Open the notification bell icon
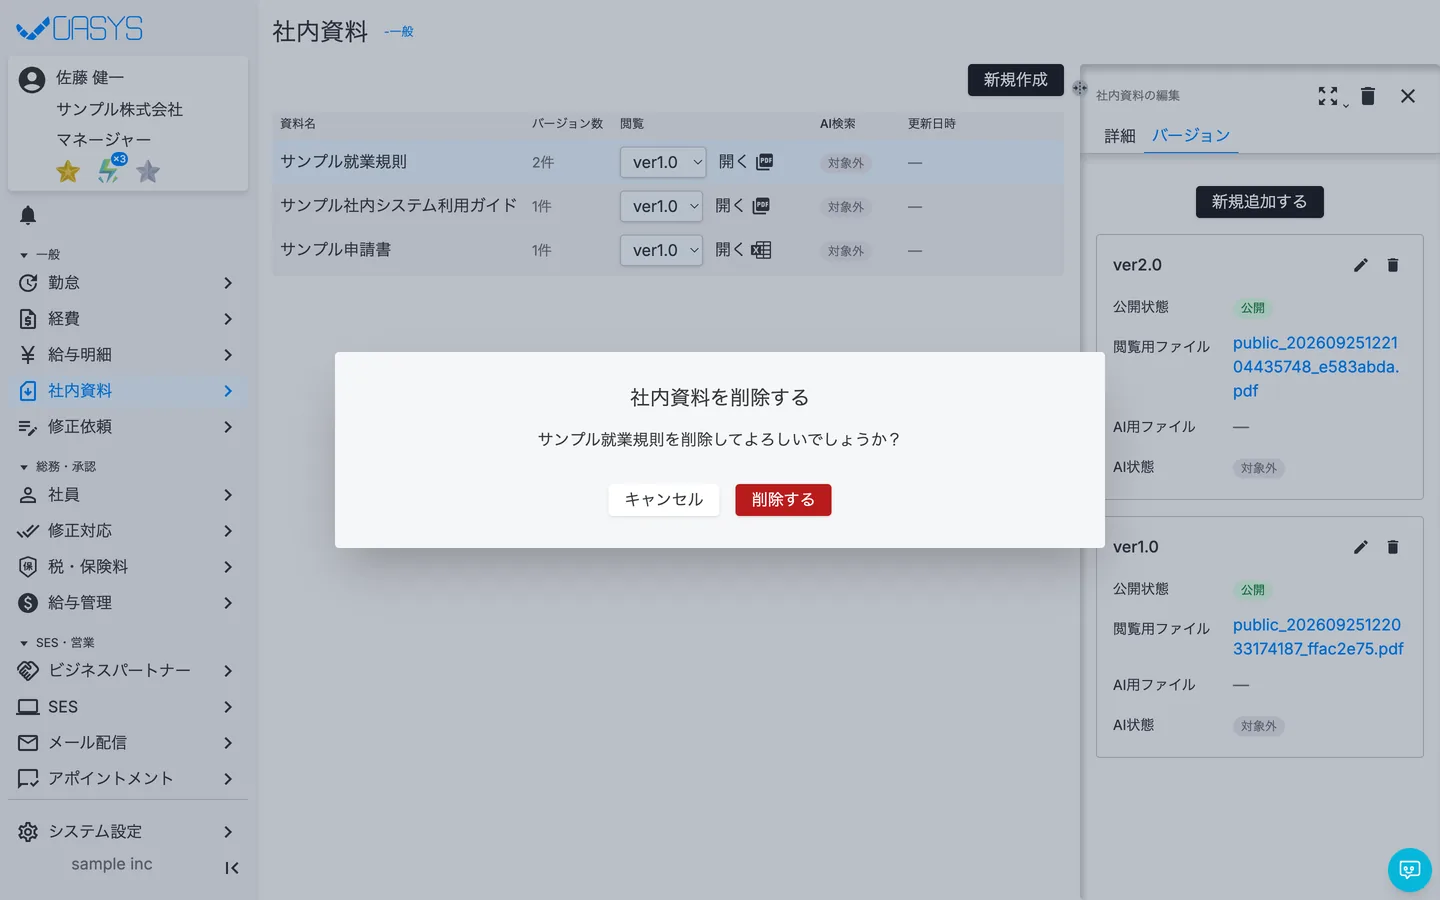The height and width of the screenshot is (900, 1440). [x=28, y=215]
